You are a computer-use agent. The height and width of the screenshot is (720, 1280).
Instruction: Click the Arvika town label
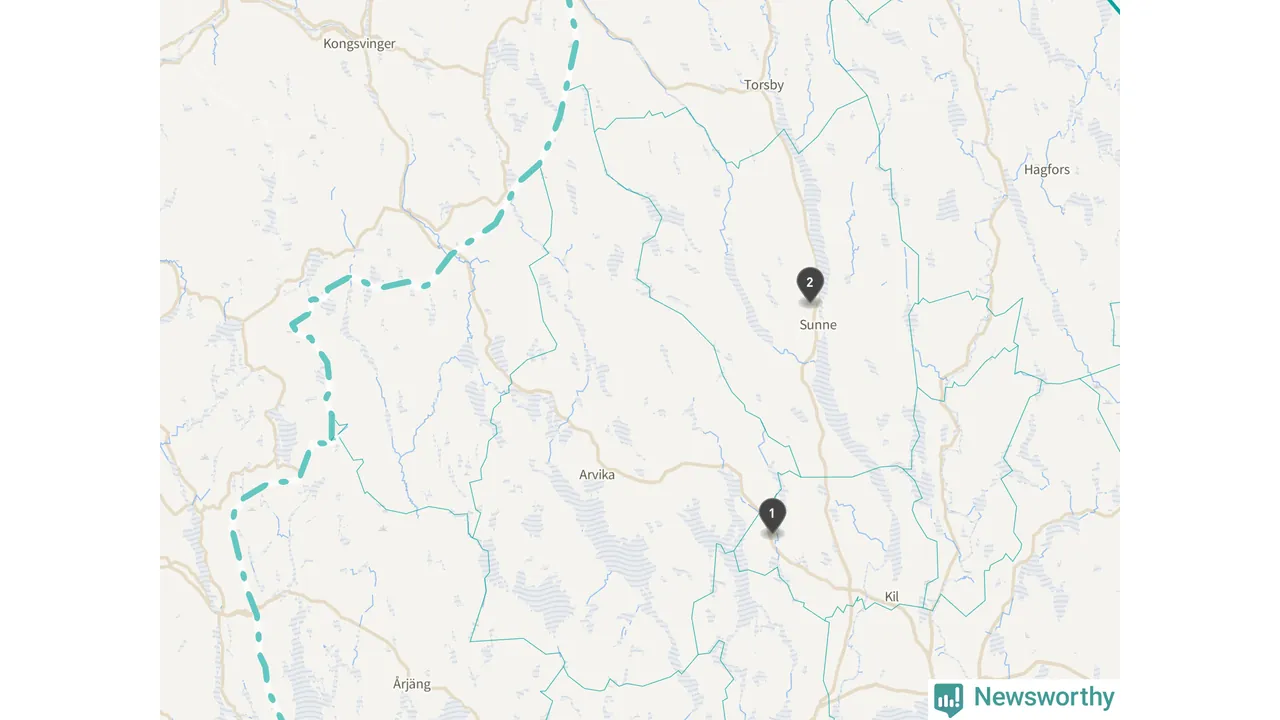point(597,475)
